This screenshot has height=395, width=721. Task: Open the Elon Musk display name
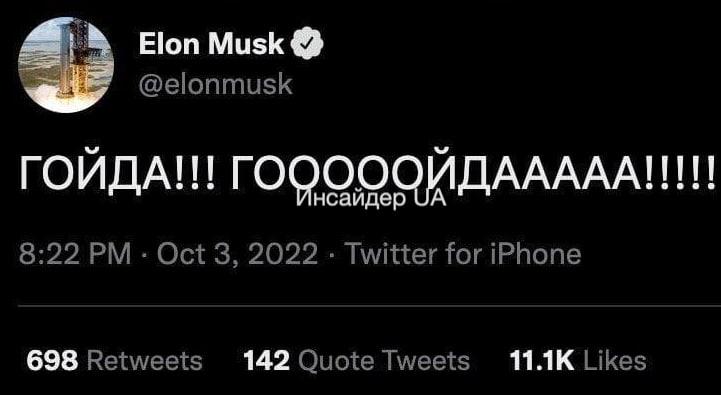(212, 45)
